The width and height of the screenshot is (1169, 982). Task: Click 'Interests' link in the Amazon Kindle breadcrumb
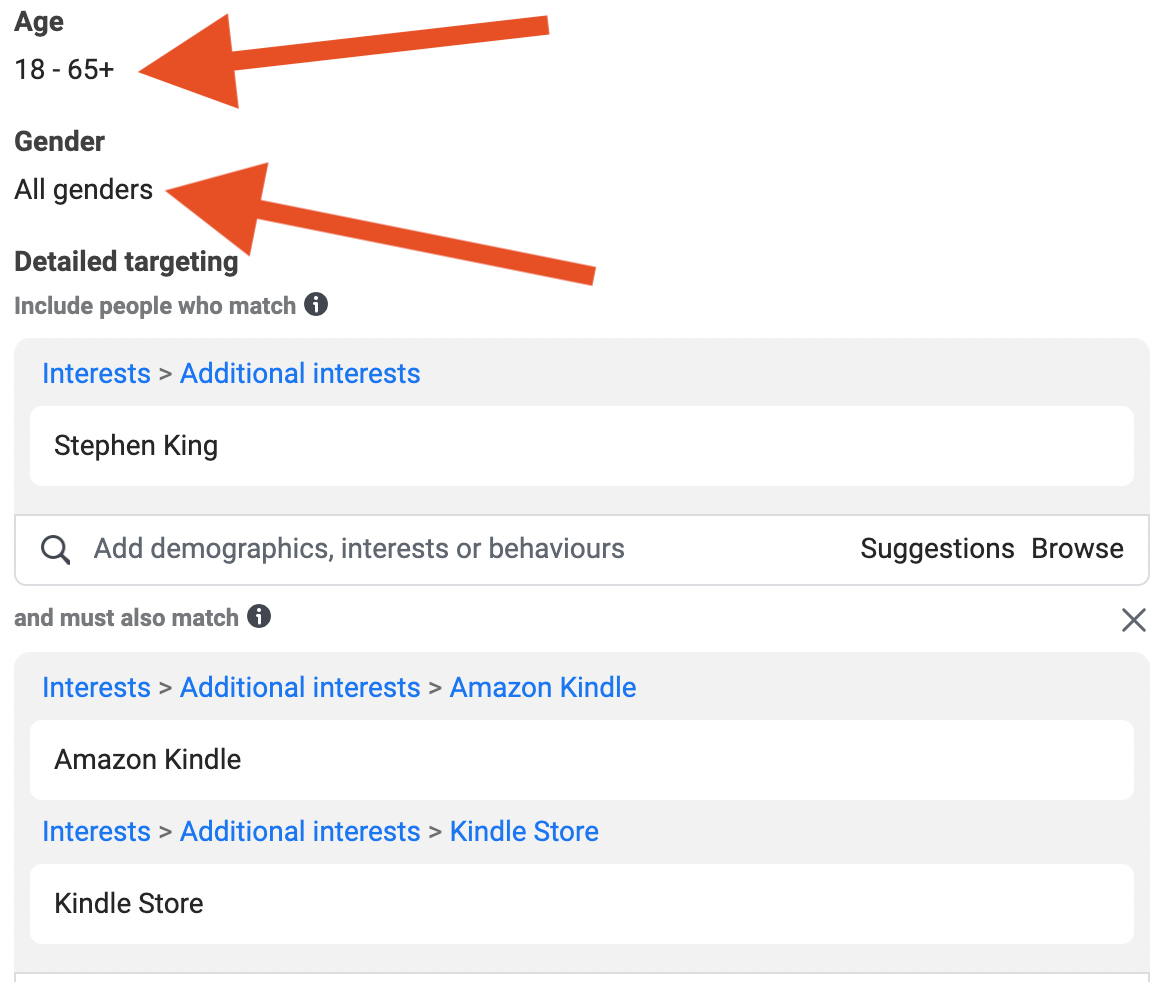pos(96,688)
